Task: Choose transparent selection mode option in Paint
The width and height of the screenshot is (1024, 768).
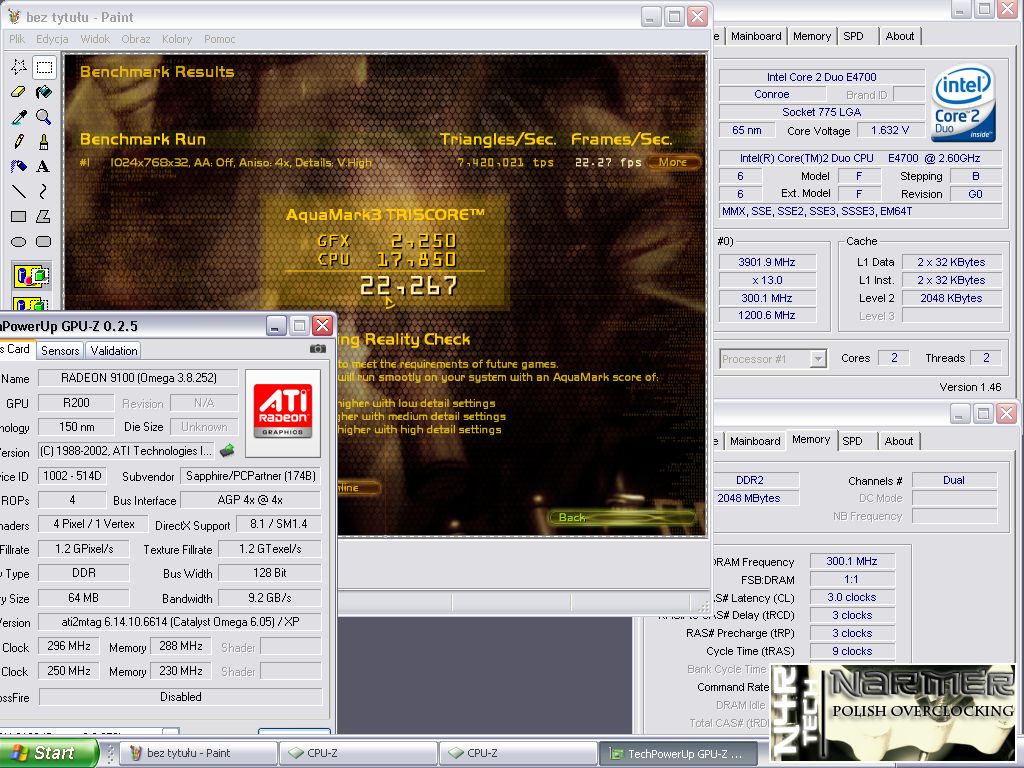Action: (x=31, y=304)
